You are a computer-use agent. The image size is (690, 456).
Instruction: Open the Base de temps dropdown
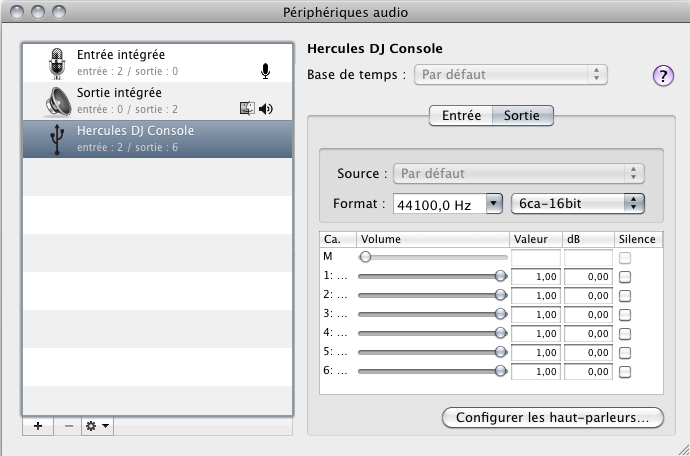pyautogui.click(x=511, y=74)
